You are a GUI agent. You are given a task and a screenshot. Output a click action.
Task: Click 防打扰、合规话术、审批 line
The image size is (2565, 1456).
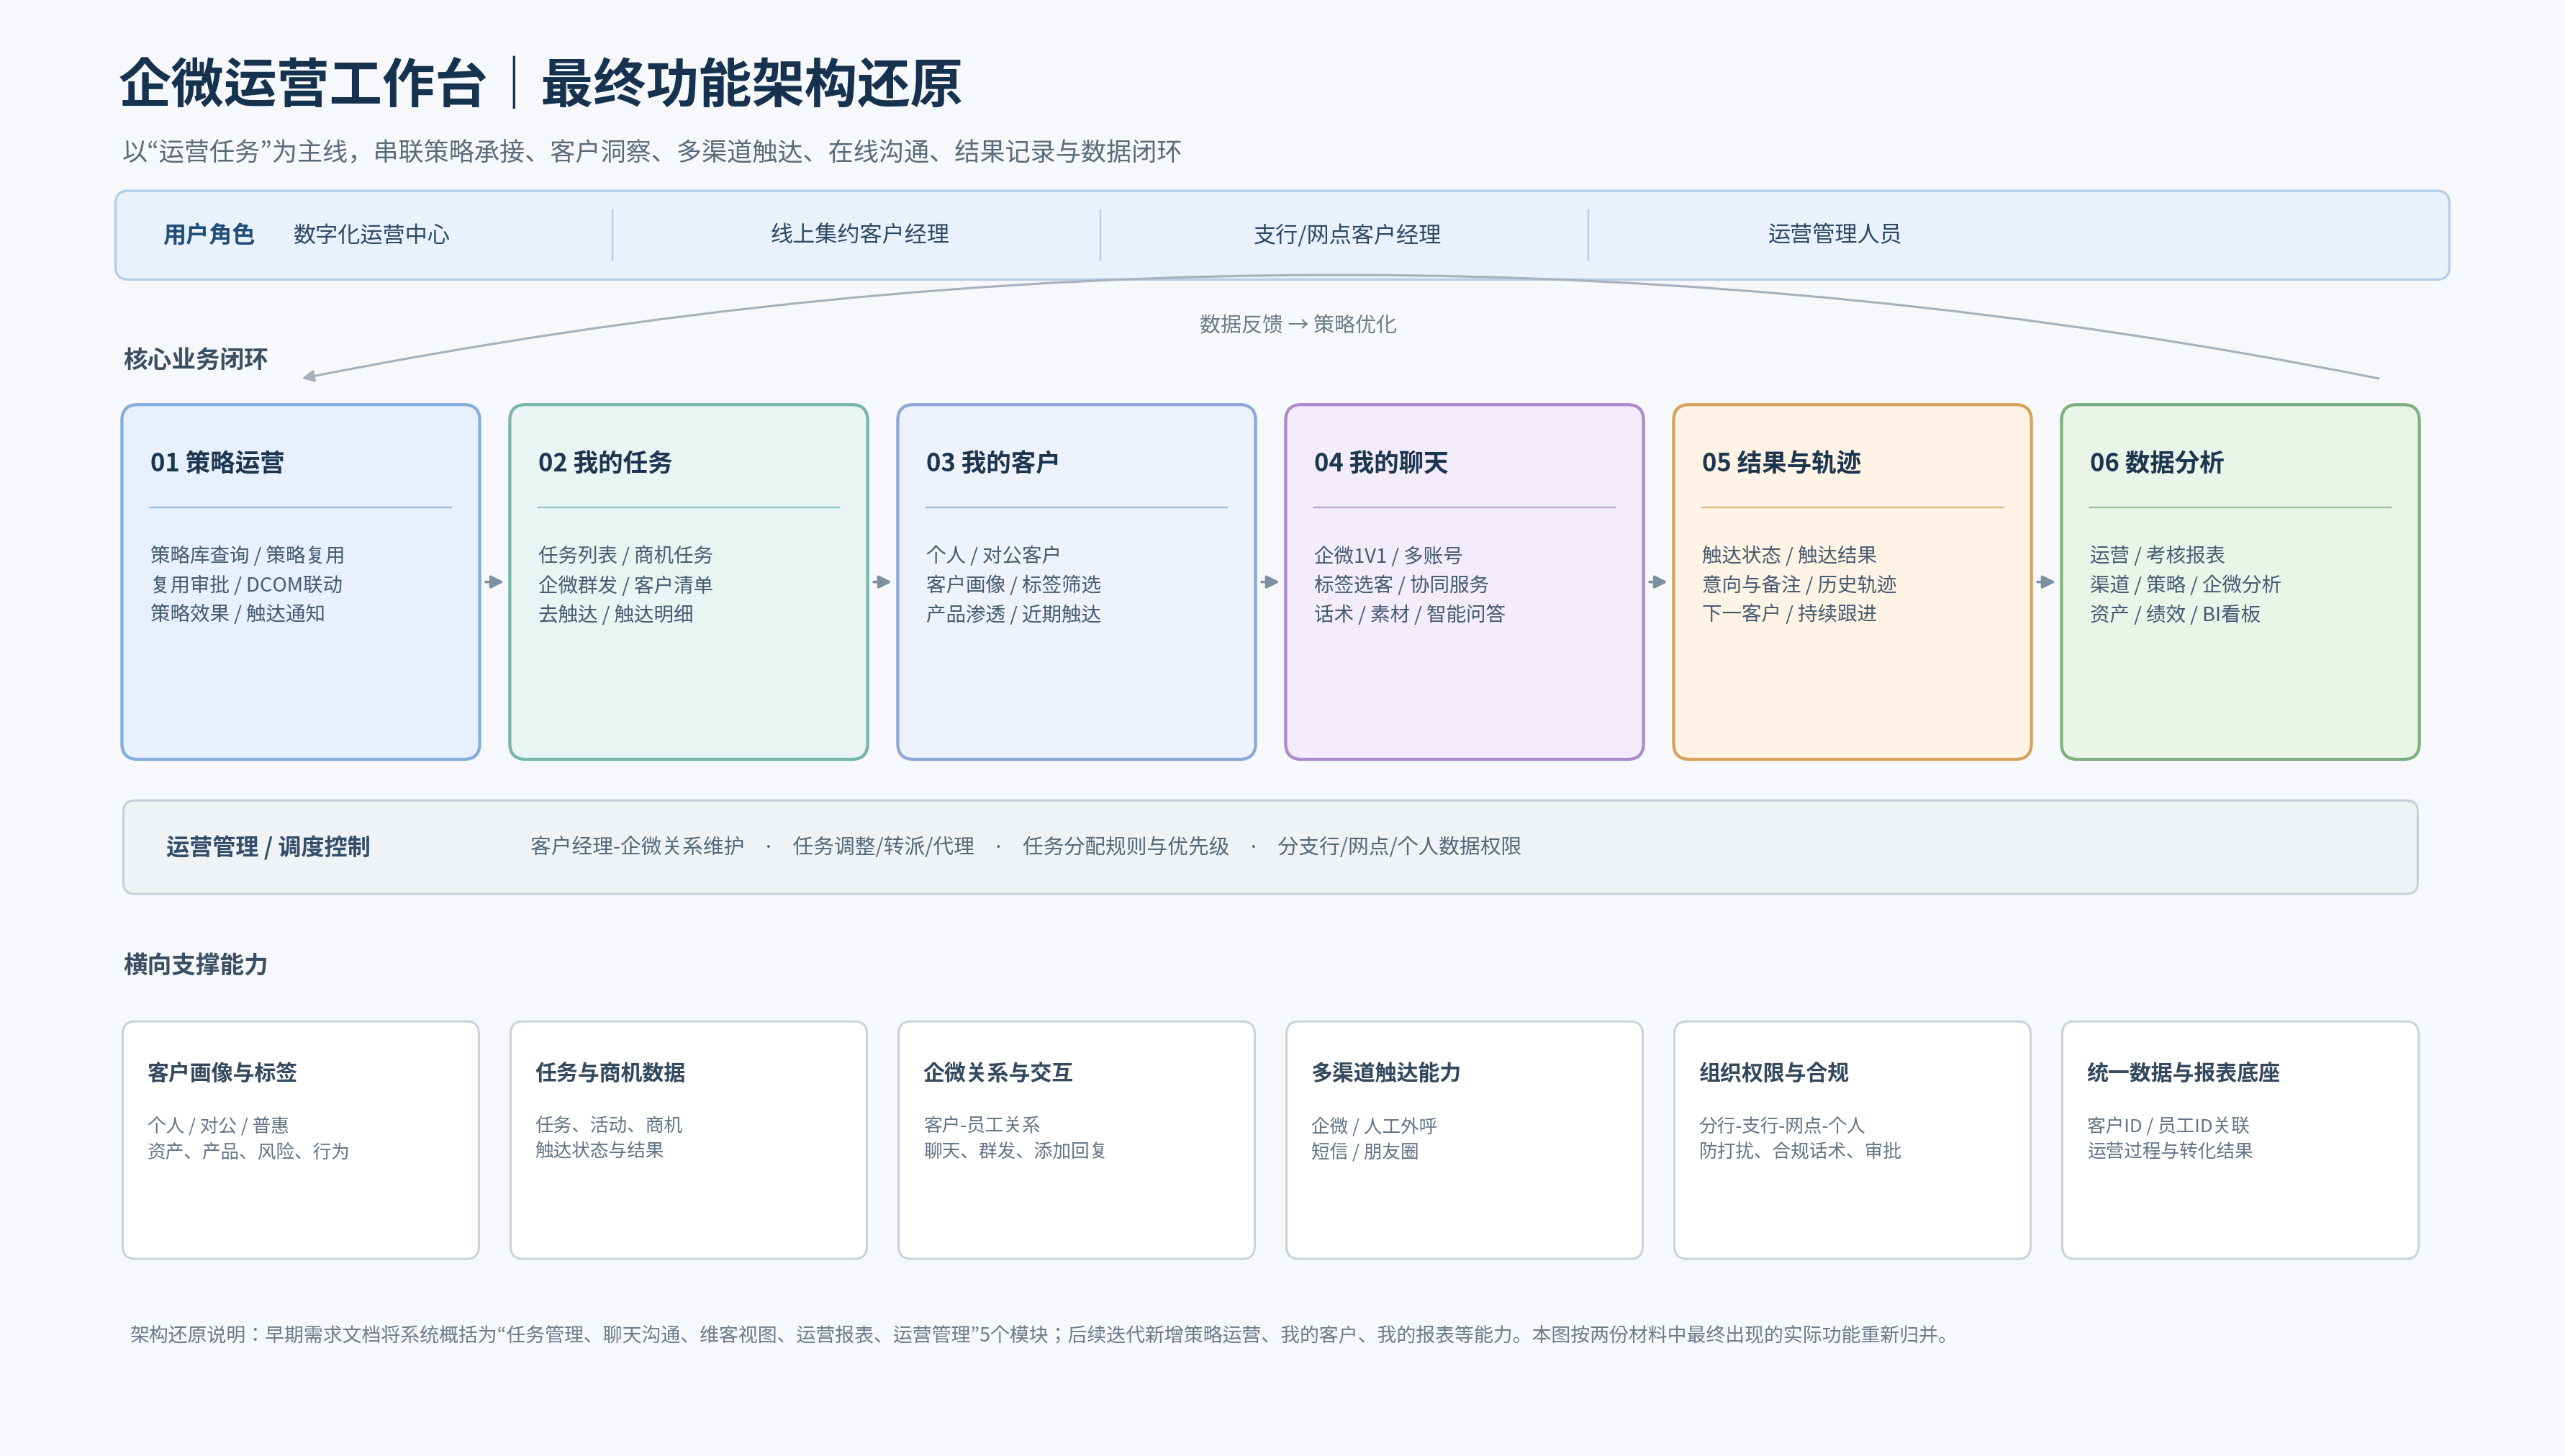pyautogui.click(x=1800, y=1151)
